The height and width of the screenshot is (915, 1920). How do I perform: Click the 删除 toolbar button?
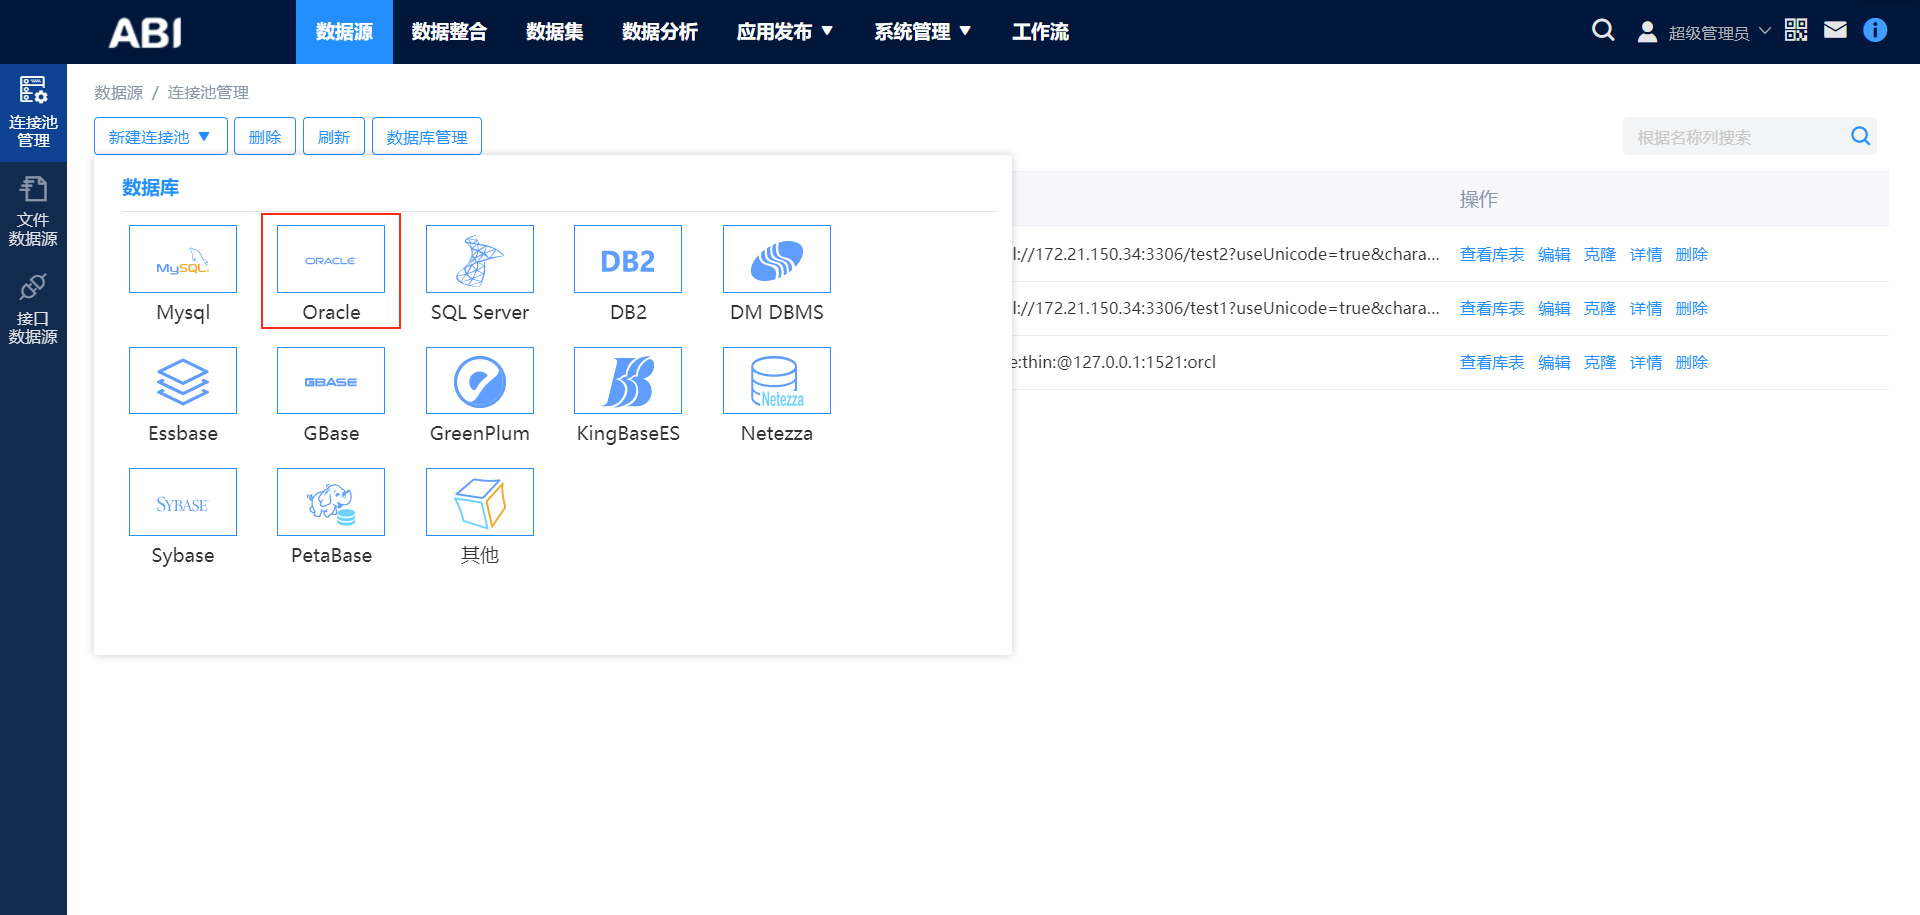click(x=265, y=136)
